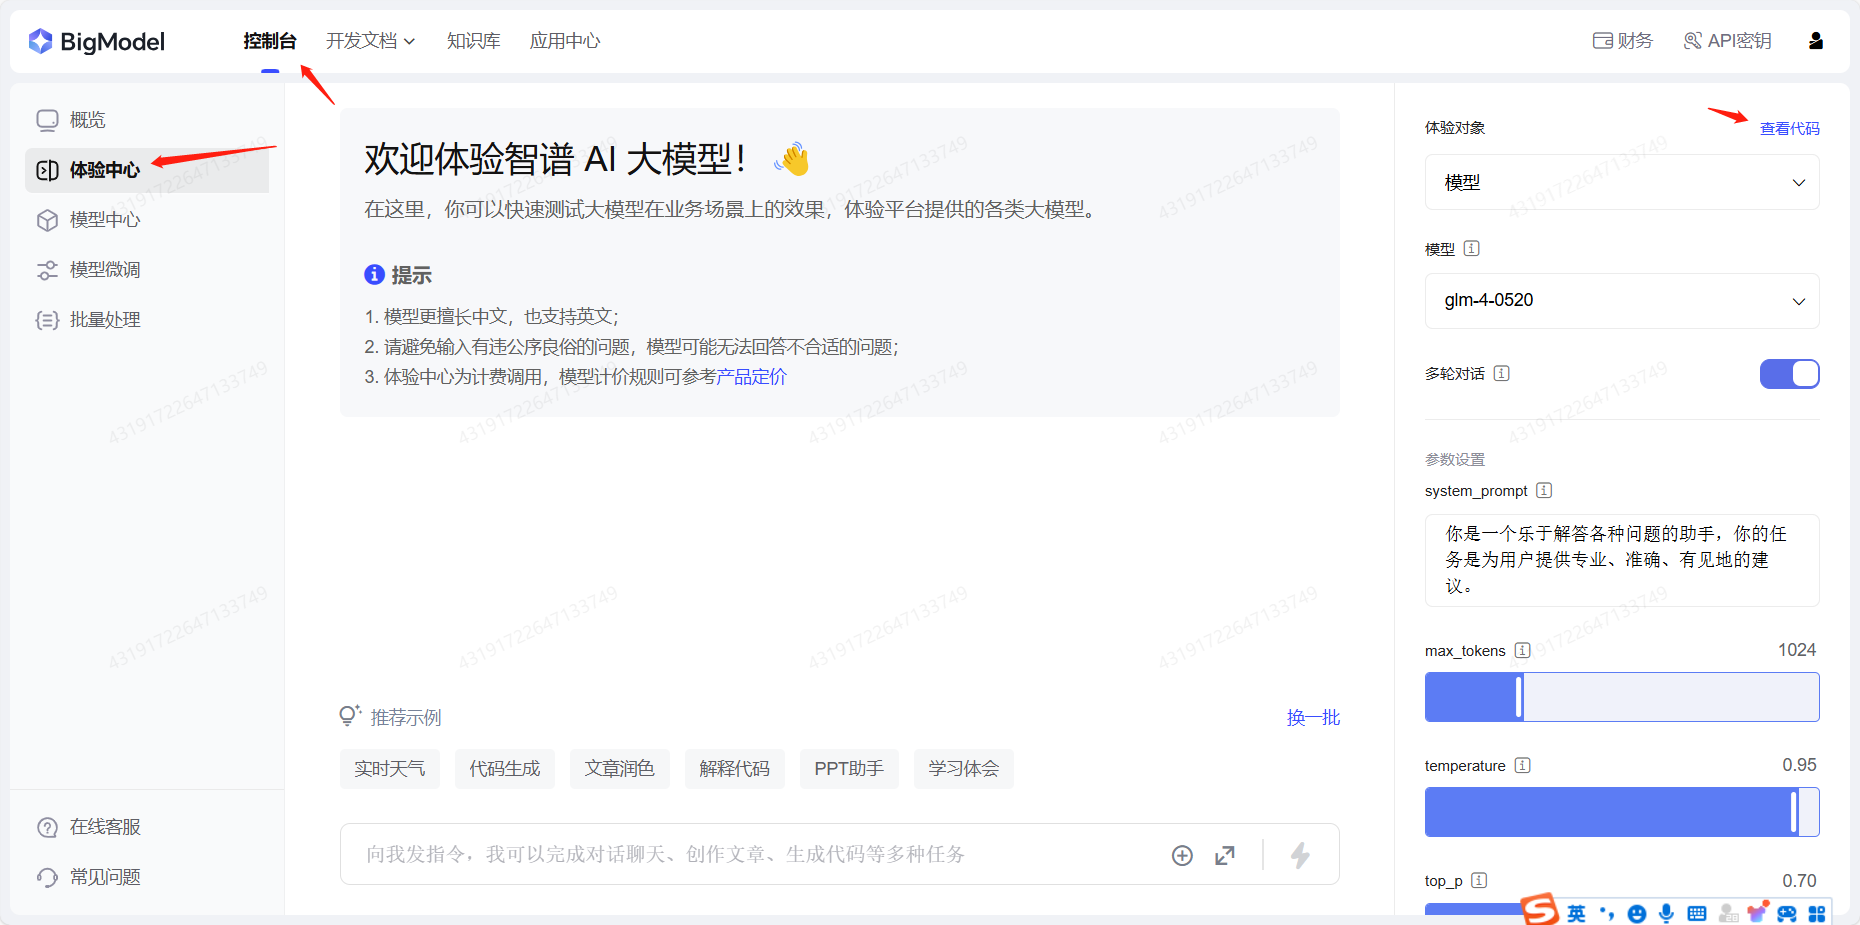Open the 概览 overview icon in sidebar
1860x925 pixels.
(x=47, y=120)
